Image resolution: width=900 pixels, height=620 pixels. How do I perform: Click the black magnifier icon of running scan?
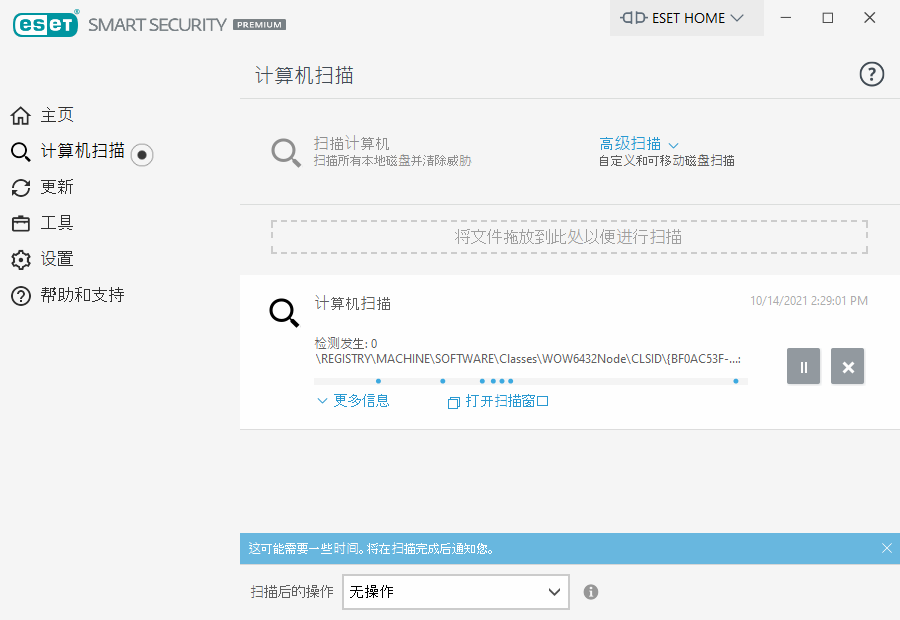284,312
